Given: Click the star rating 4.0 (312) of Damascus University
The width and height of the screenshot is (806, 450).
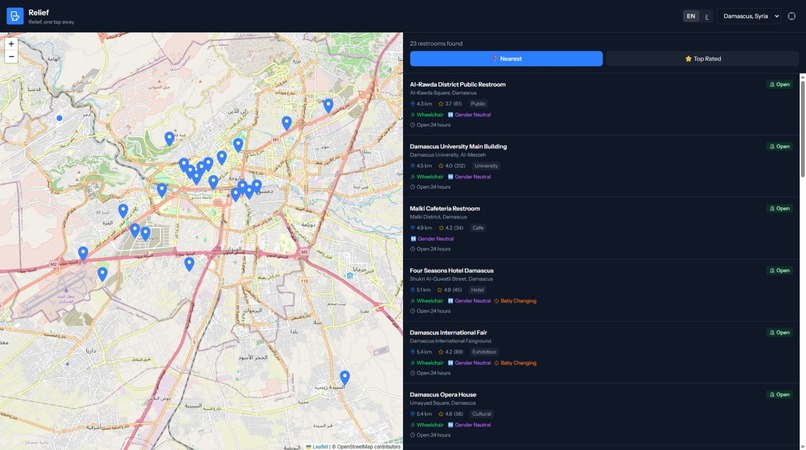Looking at the screenshot, I should [452, 166].
